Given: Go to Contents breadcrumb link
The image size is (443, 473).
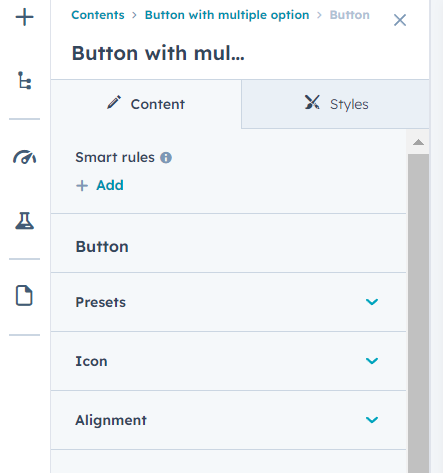Looking at the screenshot, I should click(x=98, y=15).
